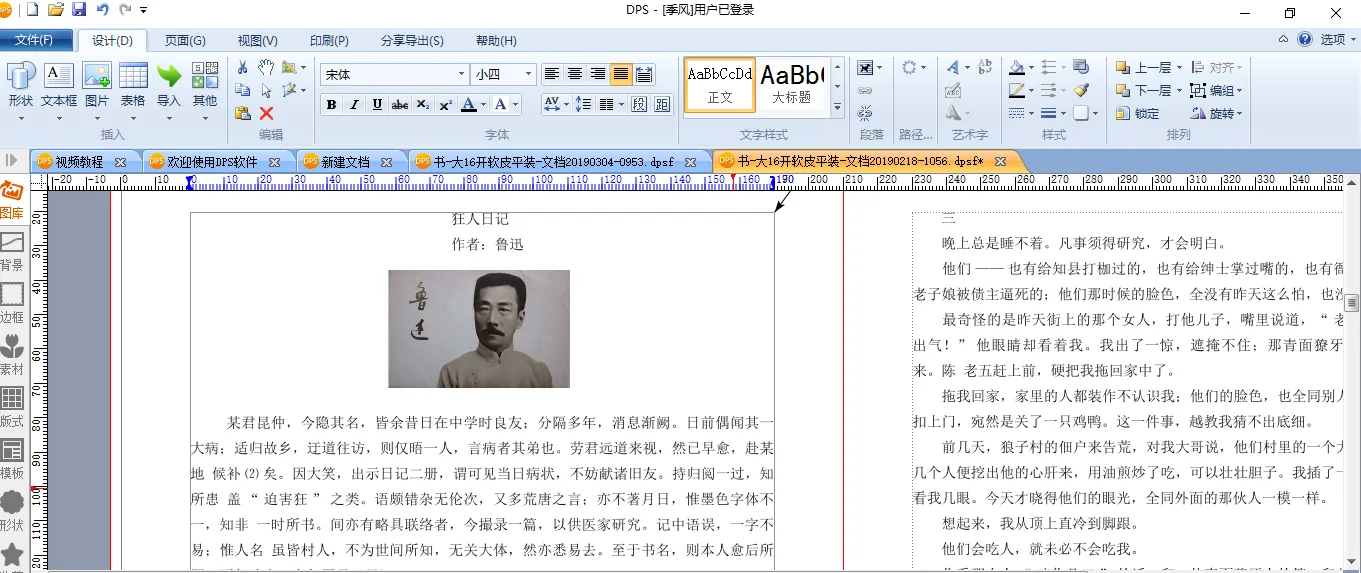Image resolution: width=1361 pixels, height=573 pixels.
Task: Click the font color A swatch
Action: (468, 105)
